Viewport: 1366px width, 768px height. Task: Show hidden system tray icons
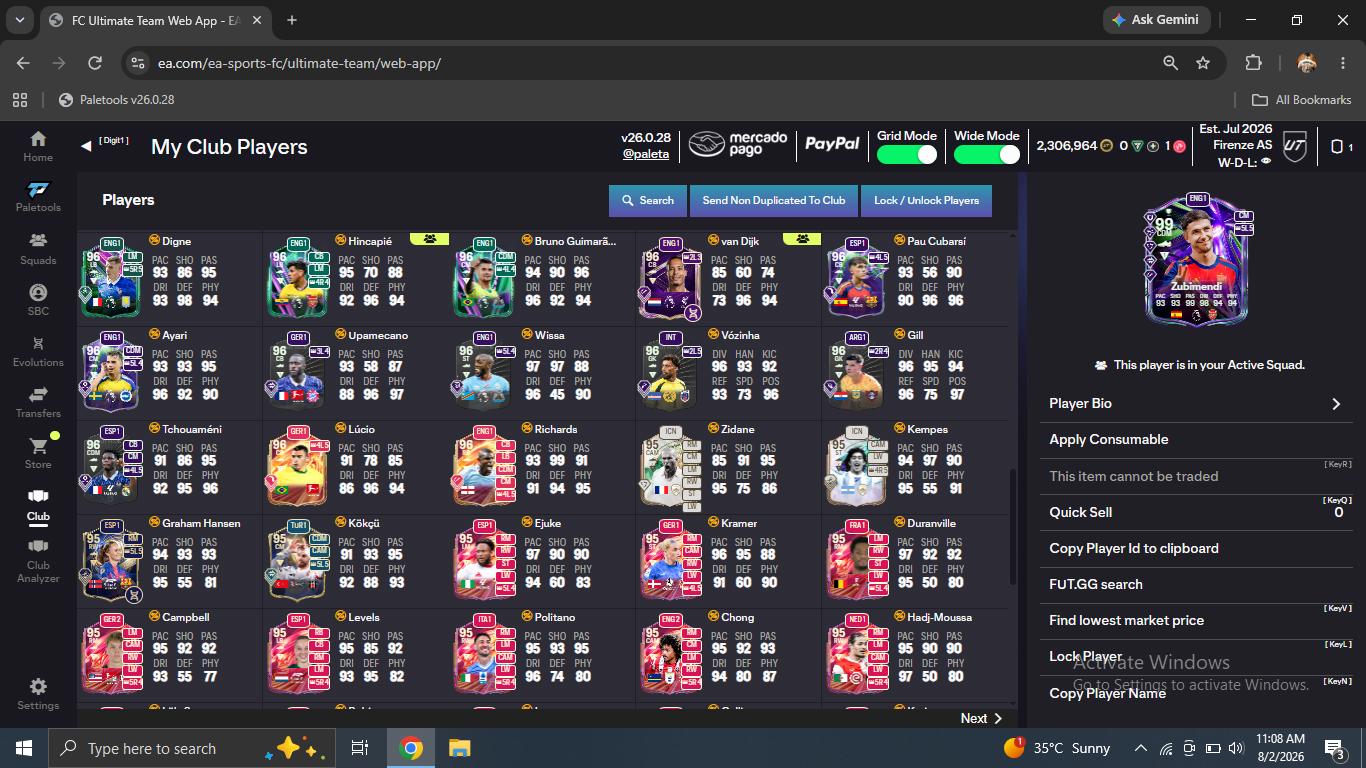tap(1140, 748)
